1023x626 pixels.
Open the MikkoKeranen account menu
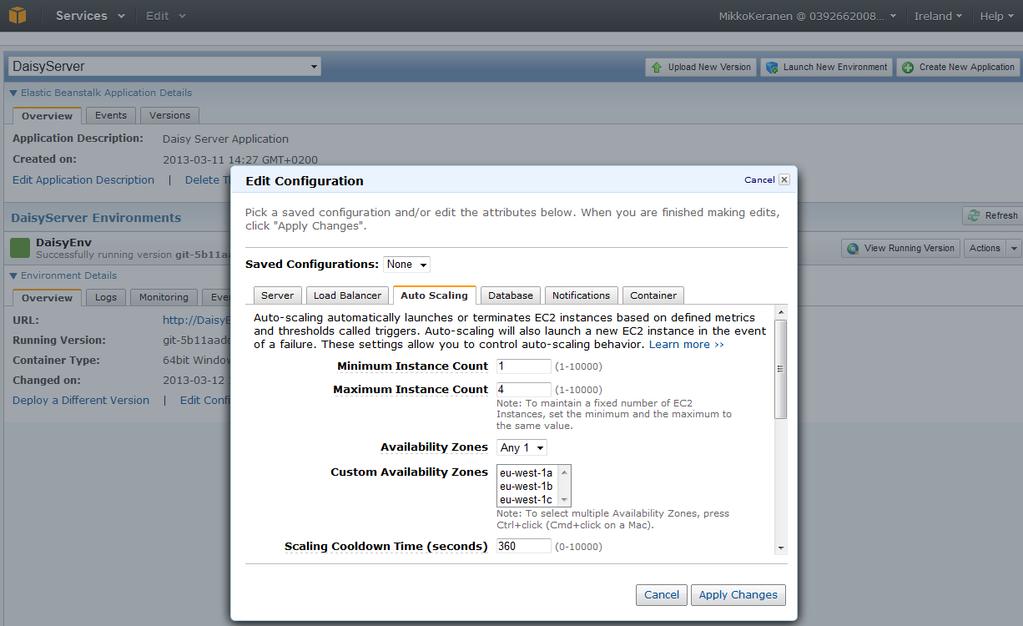[x=807, y=16]
